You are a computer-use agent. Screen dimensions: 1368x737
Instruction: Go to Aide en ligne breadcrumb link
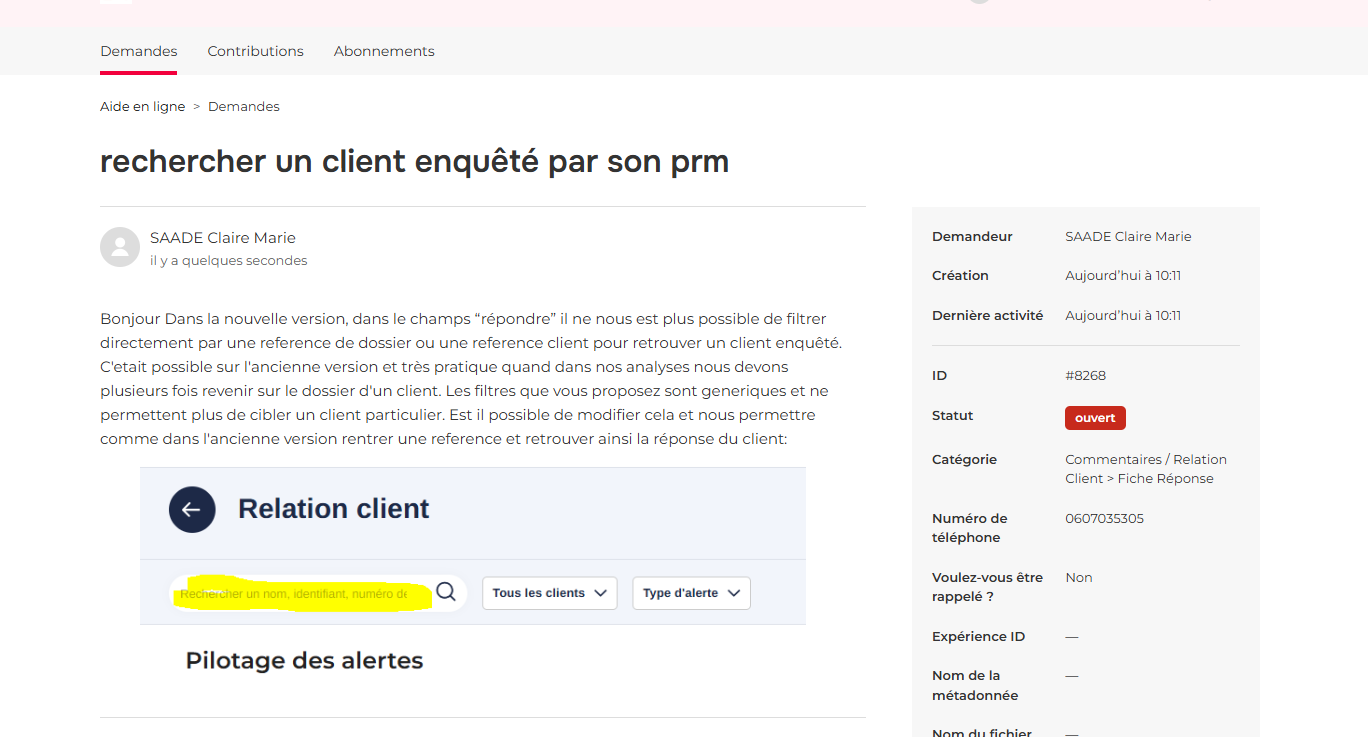[x=142, y=107]
